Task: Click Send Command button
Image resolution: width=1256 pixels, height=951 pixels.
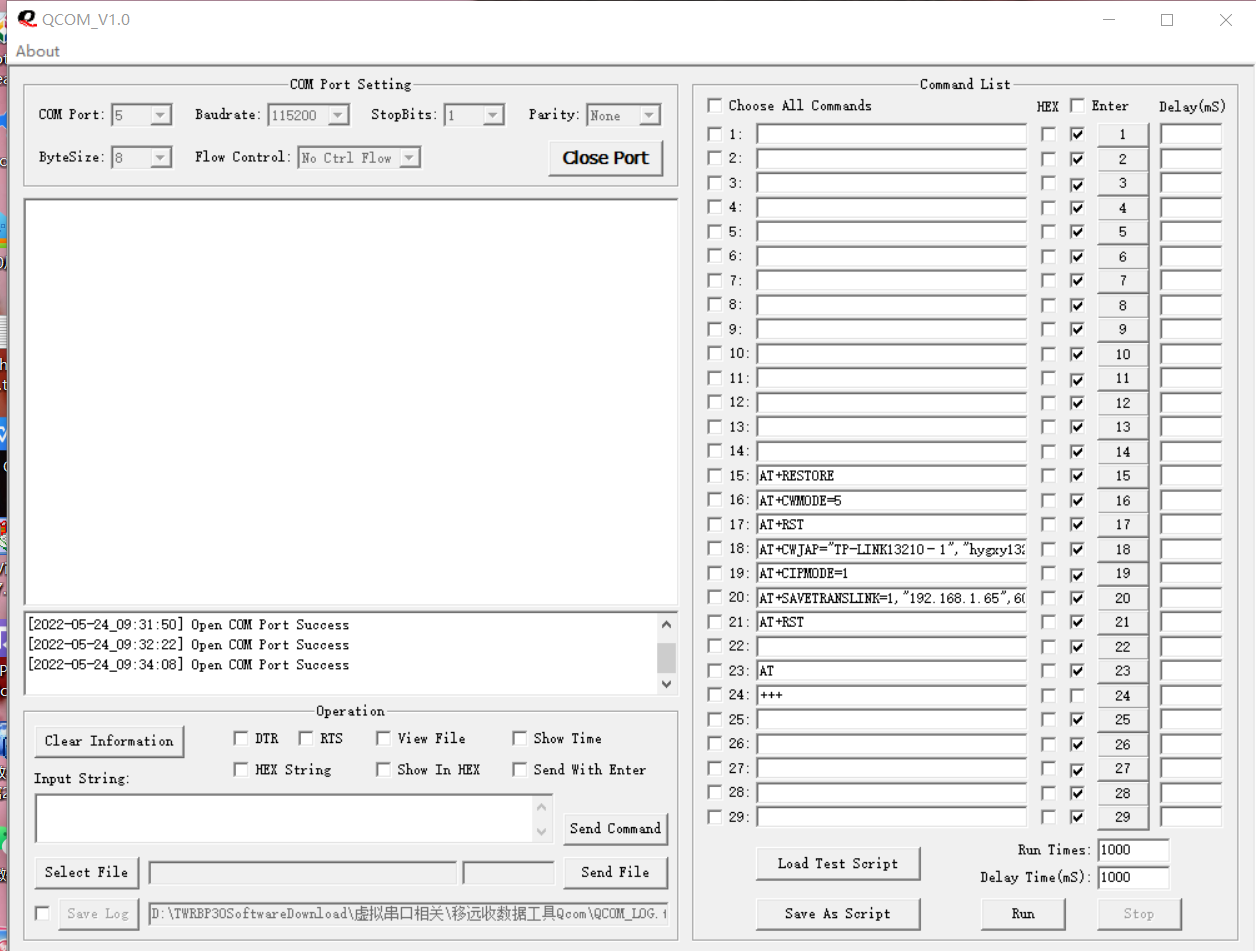Action: pyautogui.click(x=615, y=828)
